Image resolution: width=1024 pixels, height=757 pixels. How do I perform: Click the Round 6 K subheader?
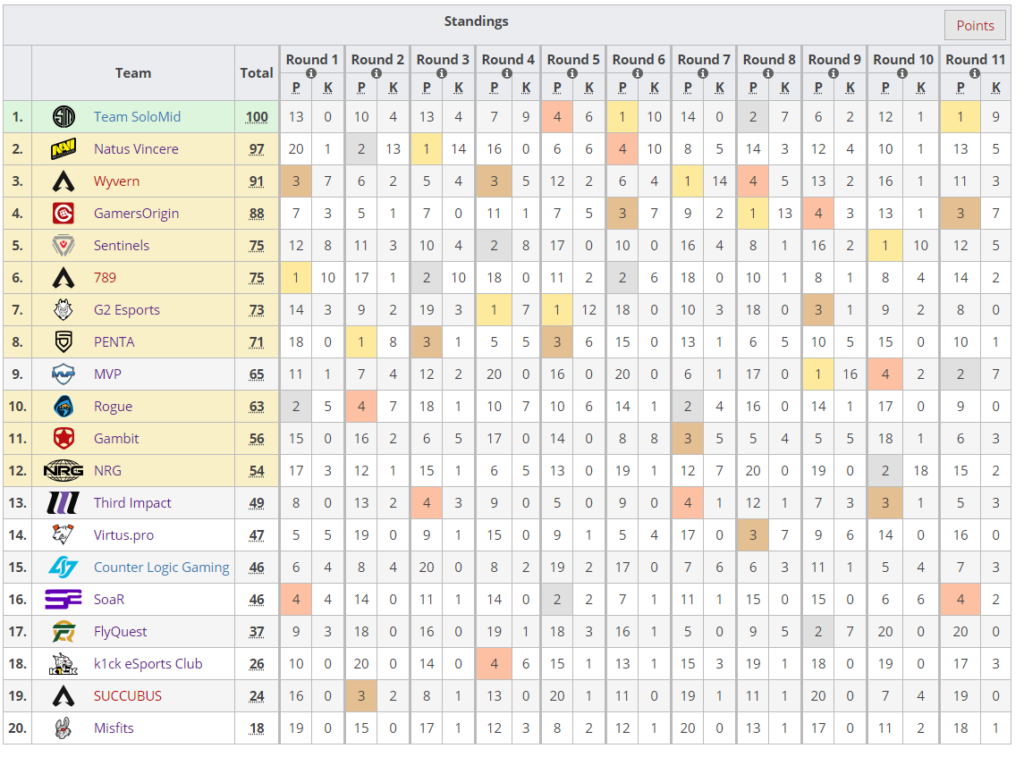(x=654, y=88)
